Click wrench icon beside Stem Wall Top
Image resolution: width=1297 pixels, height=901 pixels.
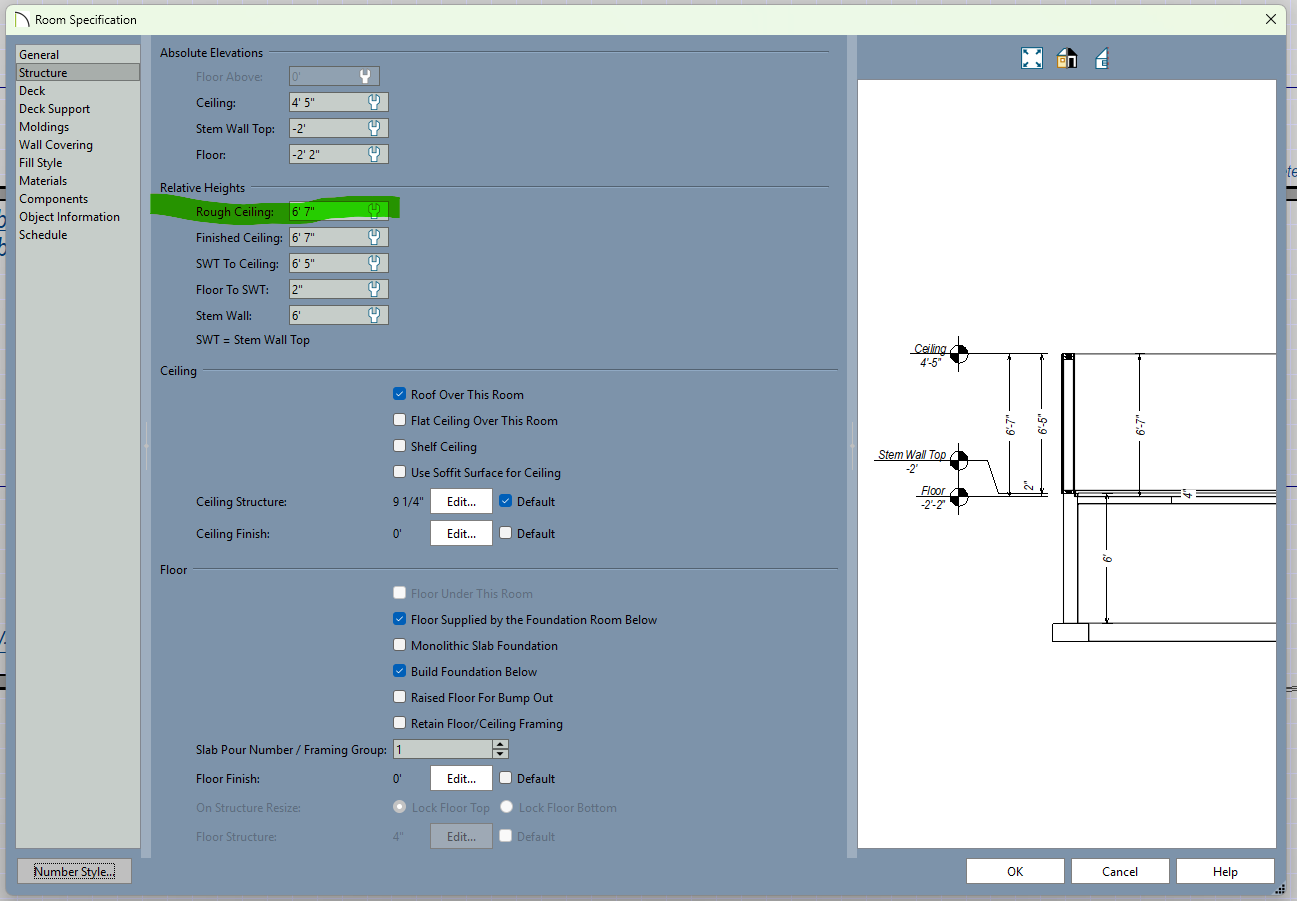pos(374,128)
